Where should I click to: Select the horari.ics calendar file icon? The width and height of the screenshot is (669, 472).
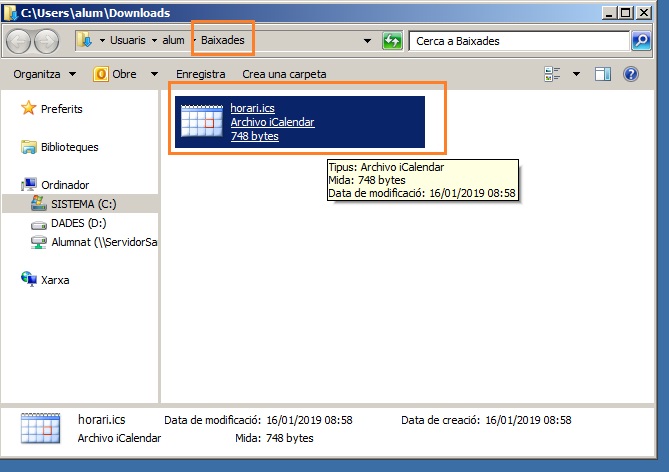coord(202,121)
